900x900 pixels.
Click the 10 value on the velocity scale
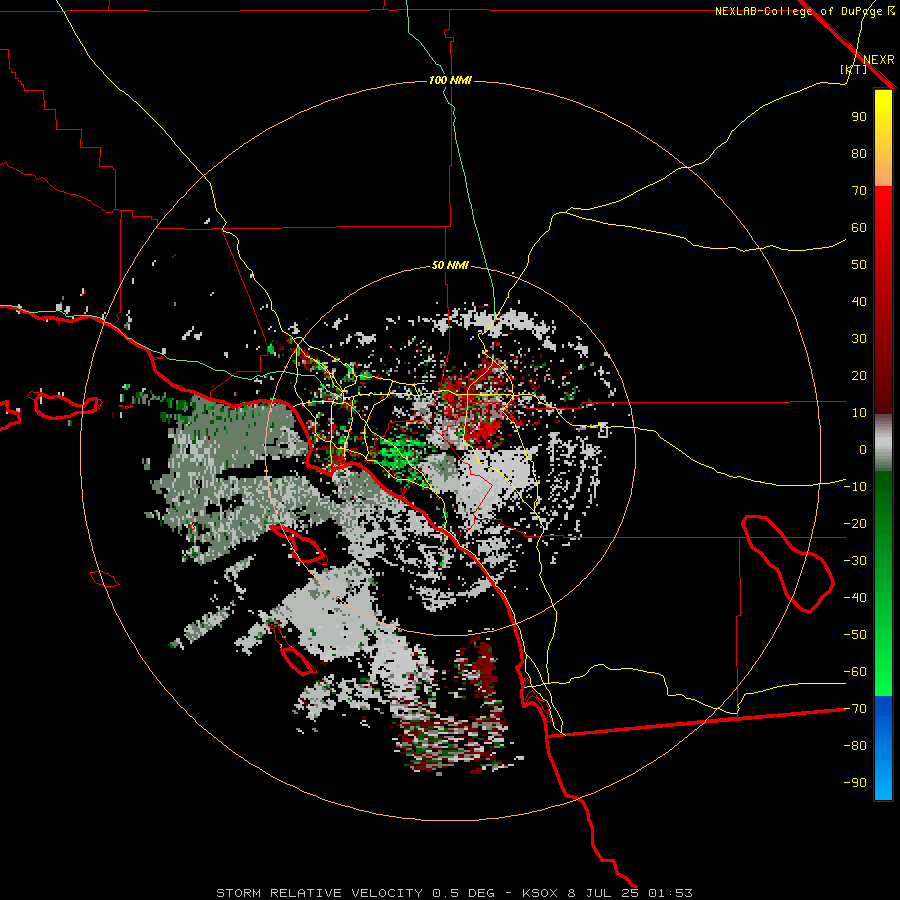click(x=859, y=413)
